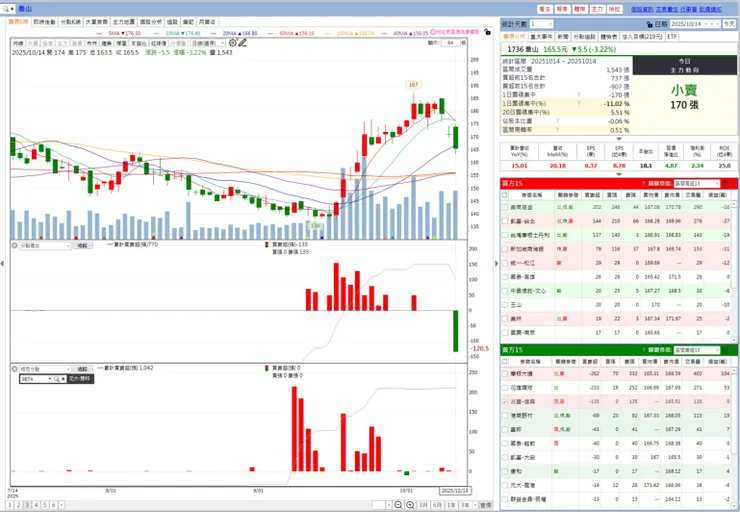Open the chart settings gear icon

[x=233, y=43]
